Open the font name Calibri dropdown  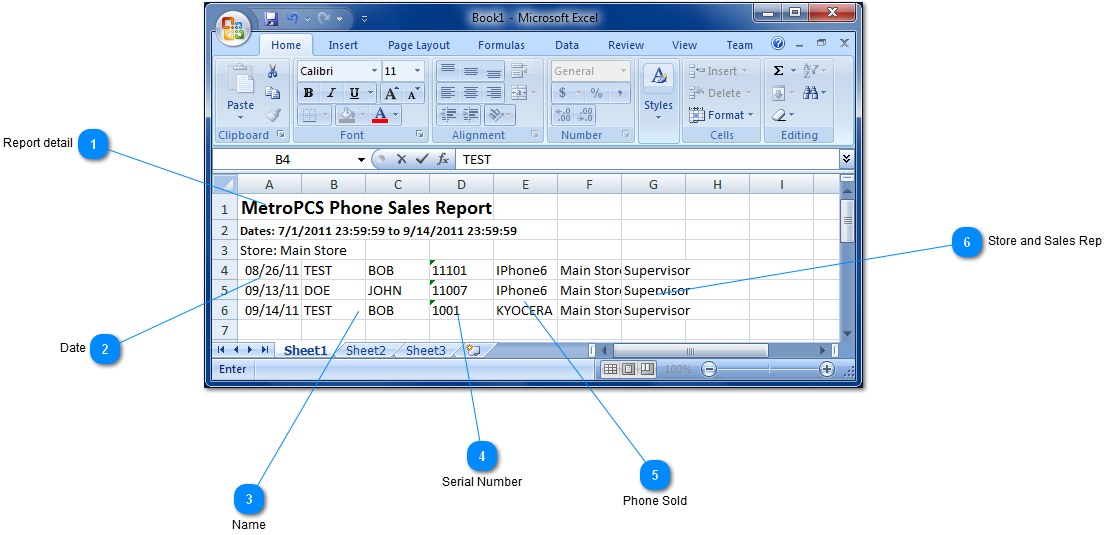[374, 71]
